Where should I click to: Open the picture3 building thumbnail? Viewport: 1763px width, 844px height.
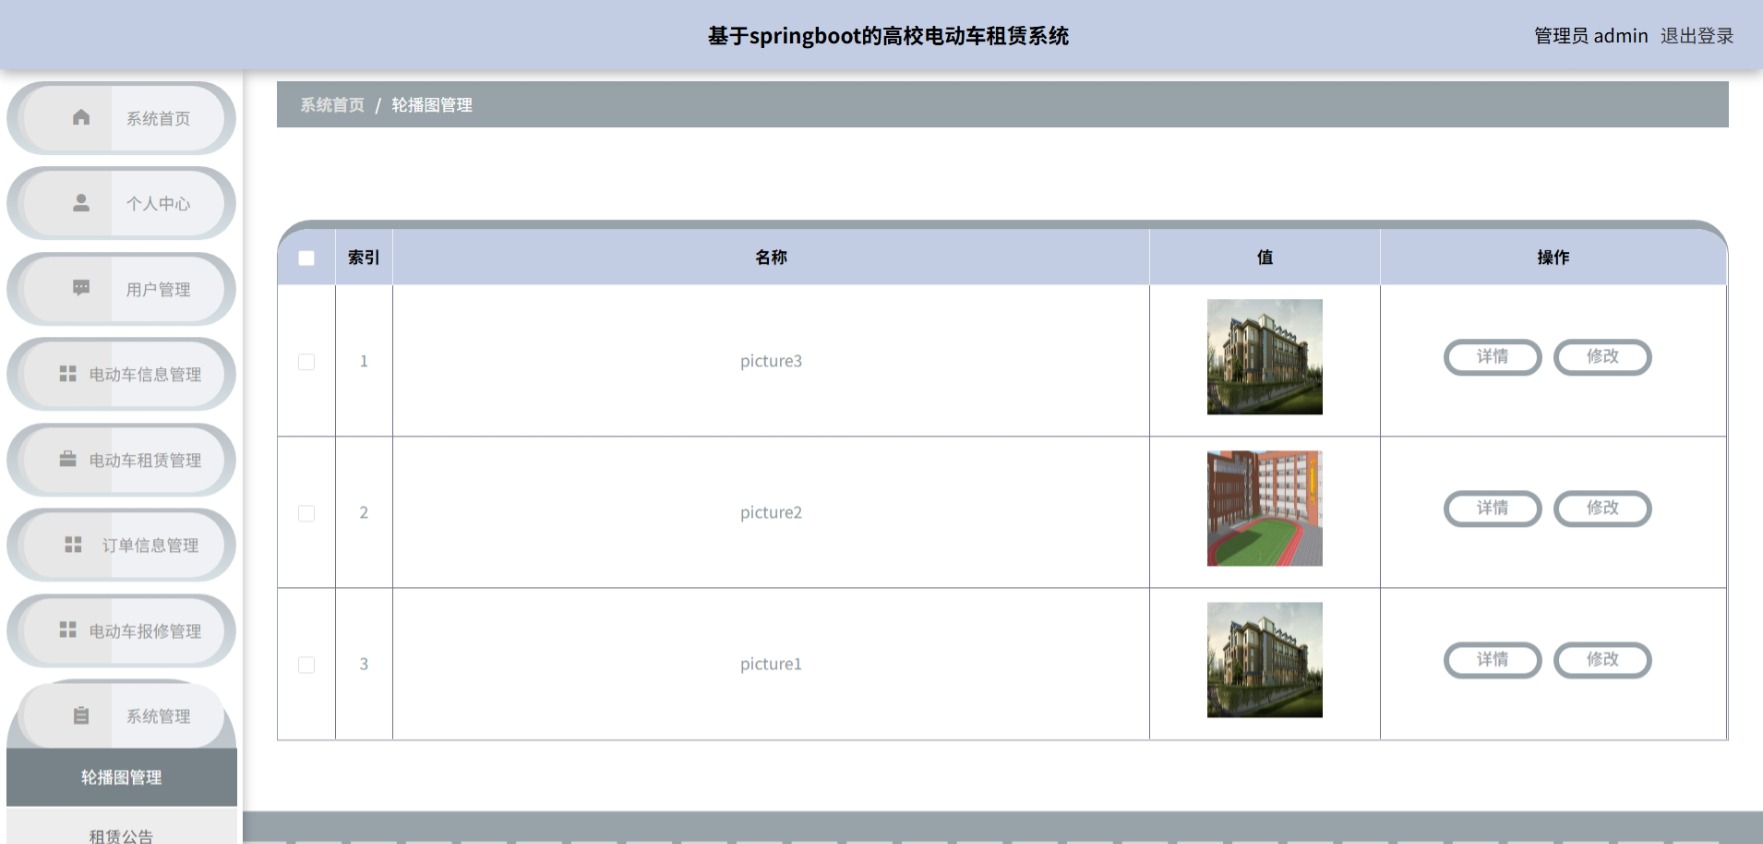coord(1264,357)
